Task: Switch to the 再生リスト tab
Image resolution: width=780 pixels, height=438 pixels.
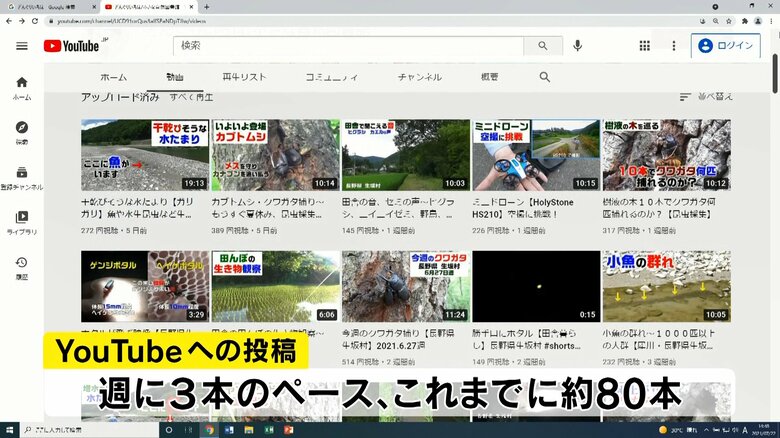Action: pos(243,77)
